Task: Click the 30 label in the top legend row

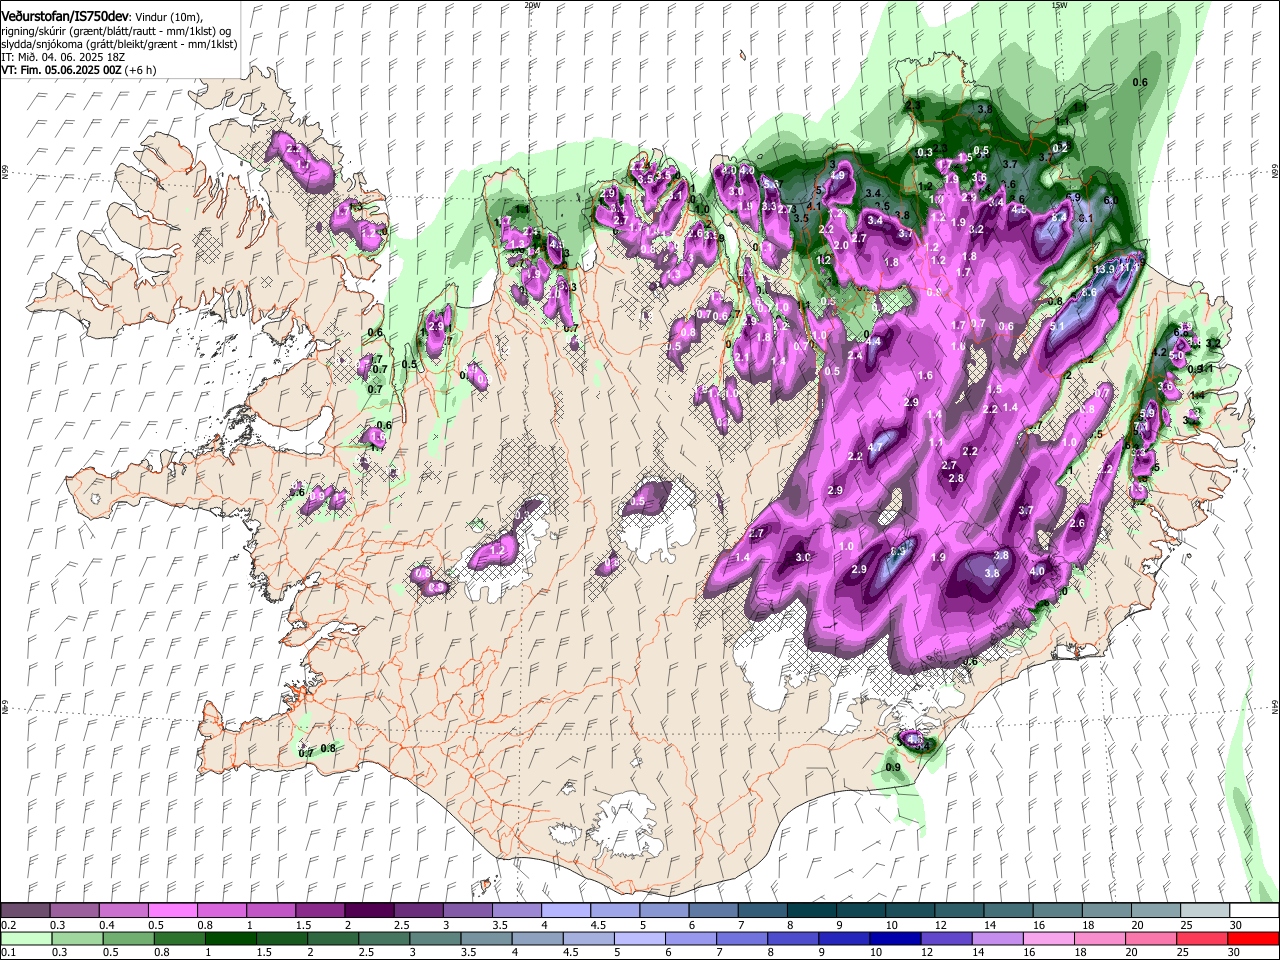Action: (1236, 925)
